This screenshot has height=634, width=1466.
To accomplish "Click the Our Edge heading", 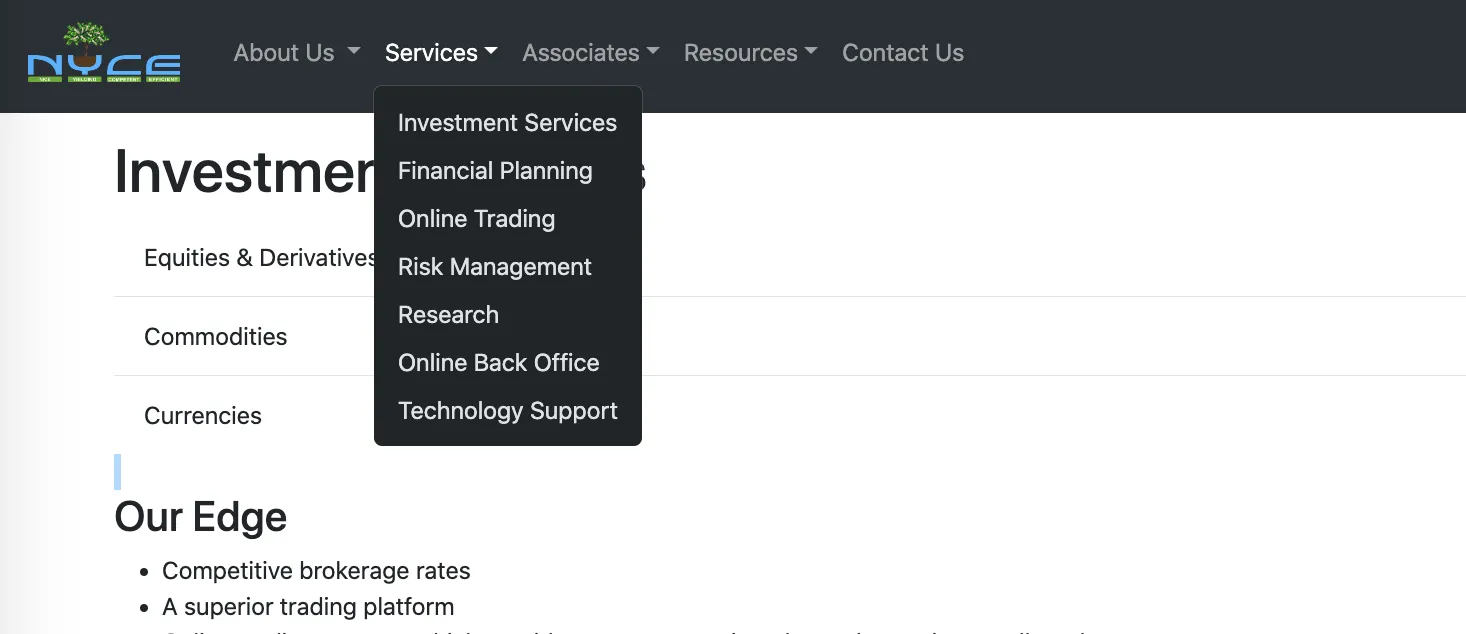I will (x=201, y=517).
